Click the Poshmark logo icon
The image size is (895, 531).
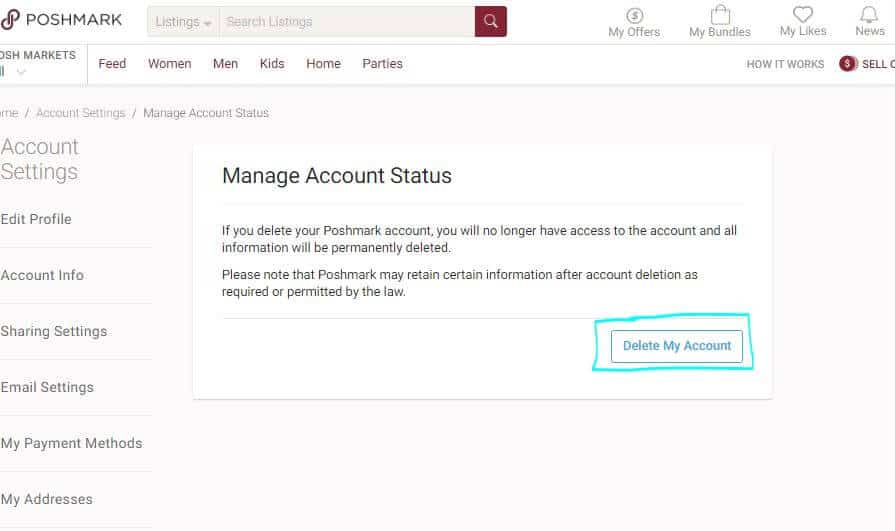[10, 20]
